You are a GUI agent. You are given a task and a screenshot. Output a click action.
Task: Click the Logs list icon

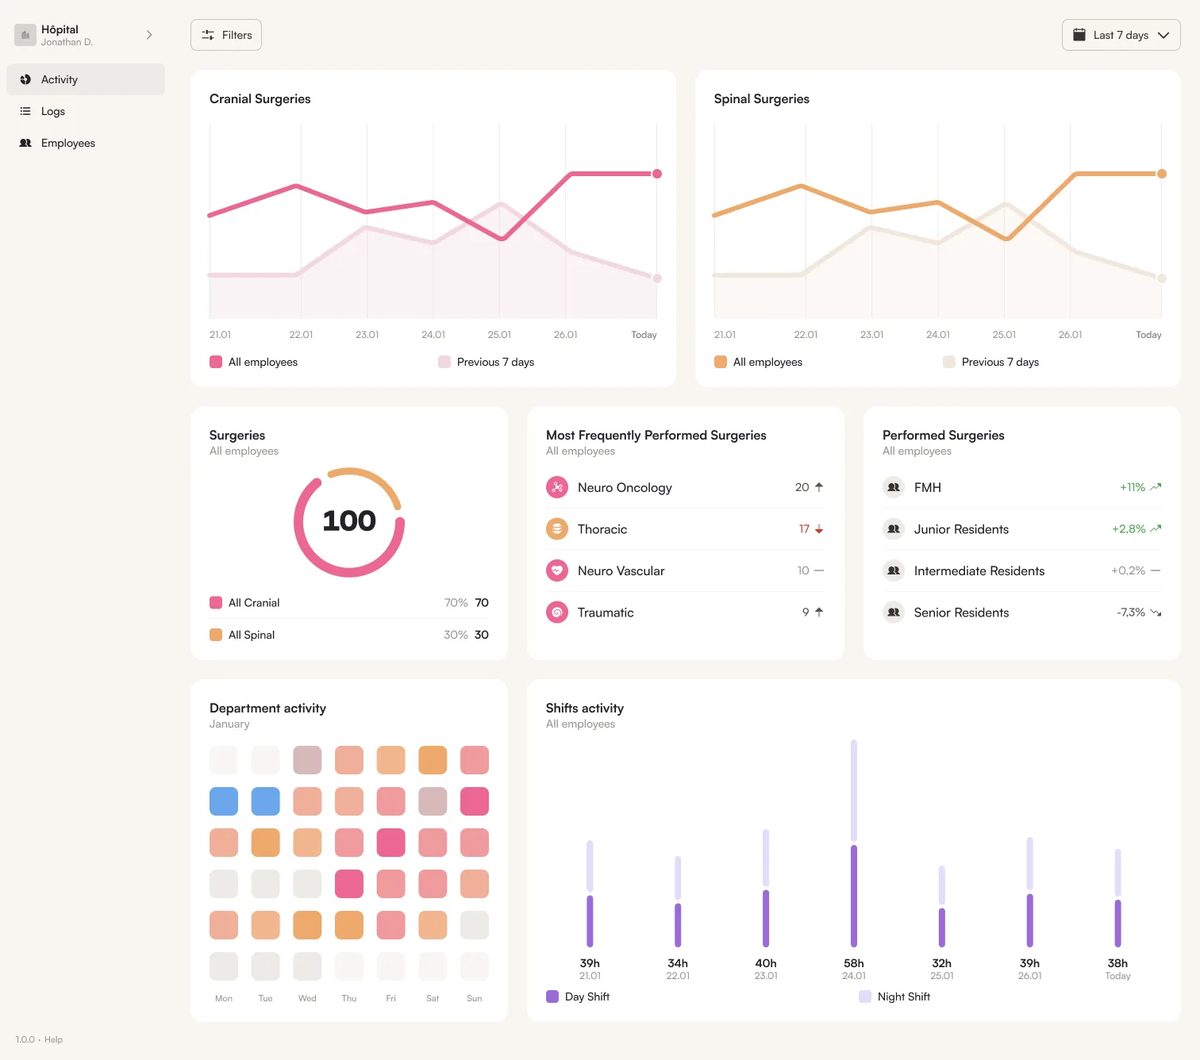25,111
